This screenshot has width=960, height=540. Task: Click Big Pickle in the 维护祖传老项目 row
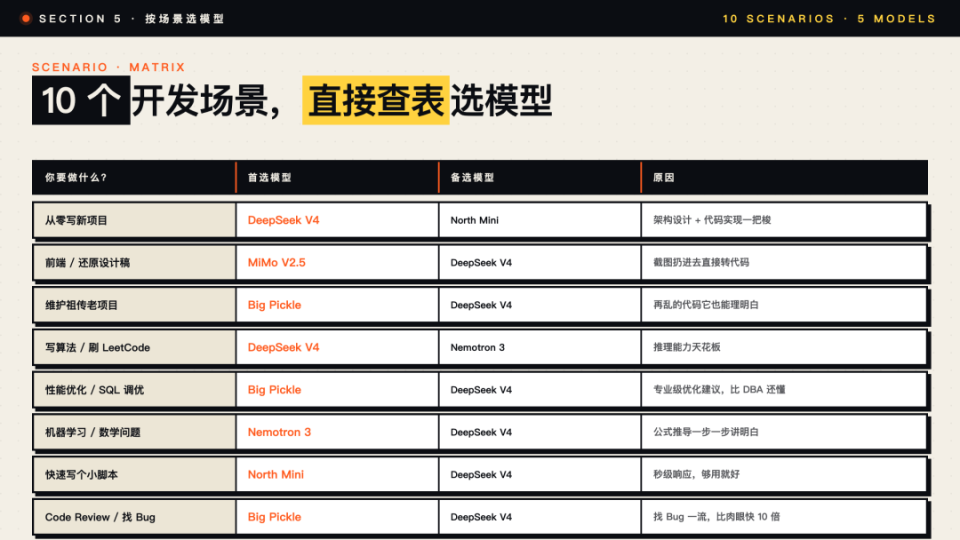coord(274,305)
